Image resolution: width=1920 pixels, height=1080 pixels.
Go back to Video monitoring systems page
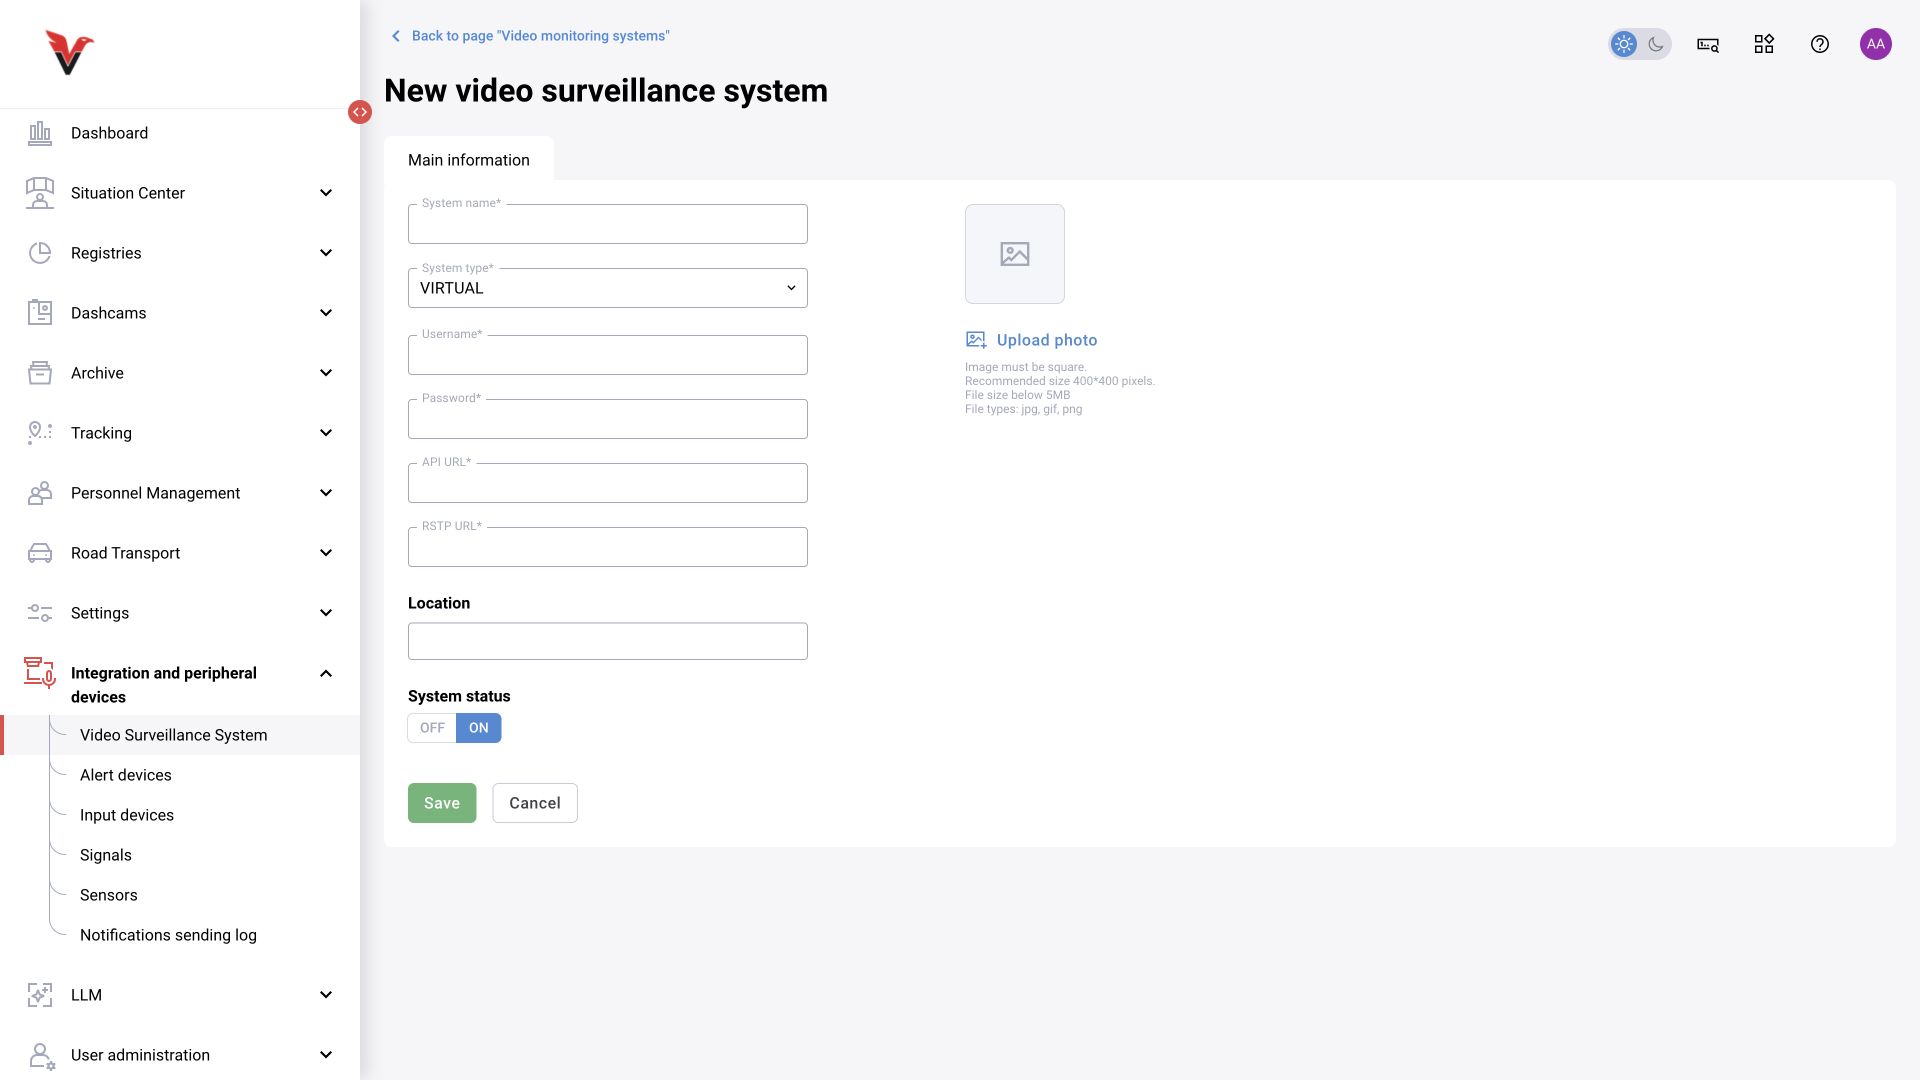[530, 36]
